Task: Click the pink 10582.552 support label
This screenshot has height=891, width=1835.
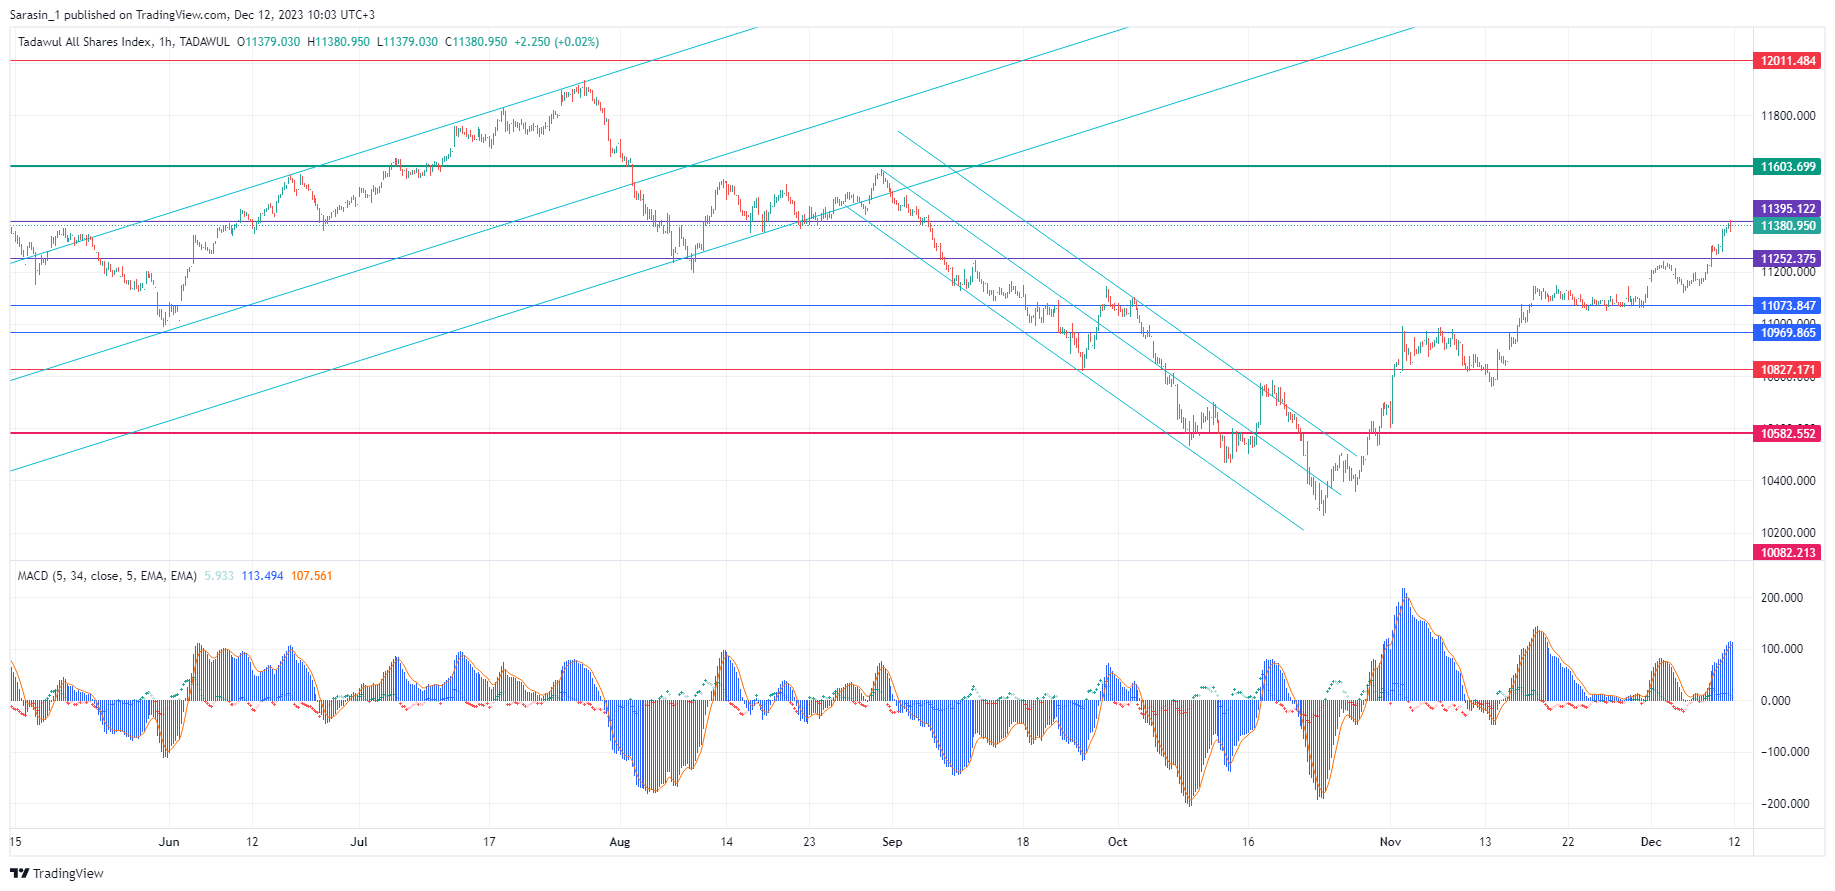Action: coord(1788,434)
